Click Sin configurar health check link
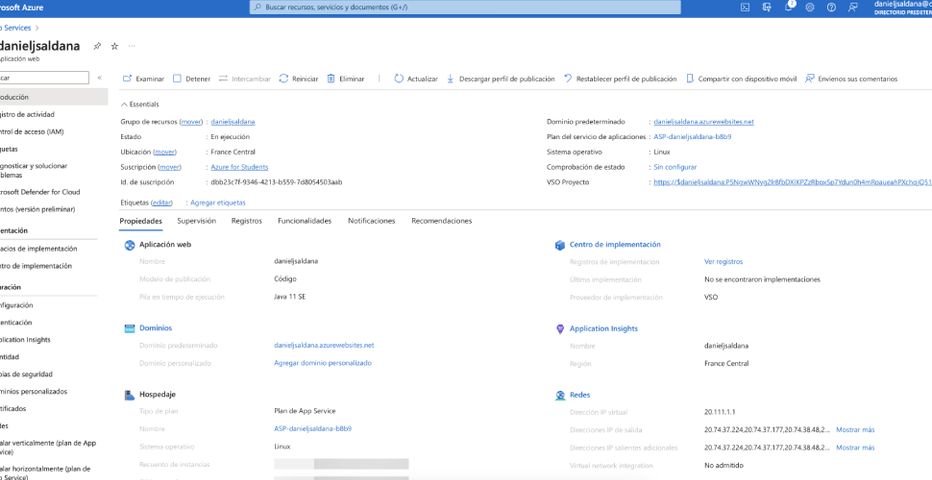Screen dimensions: 932x480 pos(675,167)
